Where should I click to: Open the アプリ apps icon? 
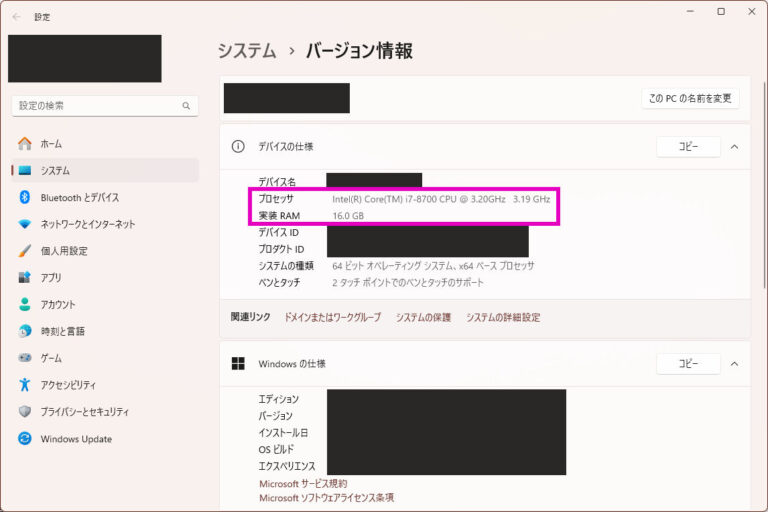[x=24, y=277]
